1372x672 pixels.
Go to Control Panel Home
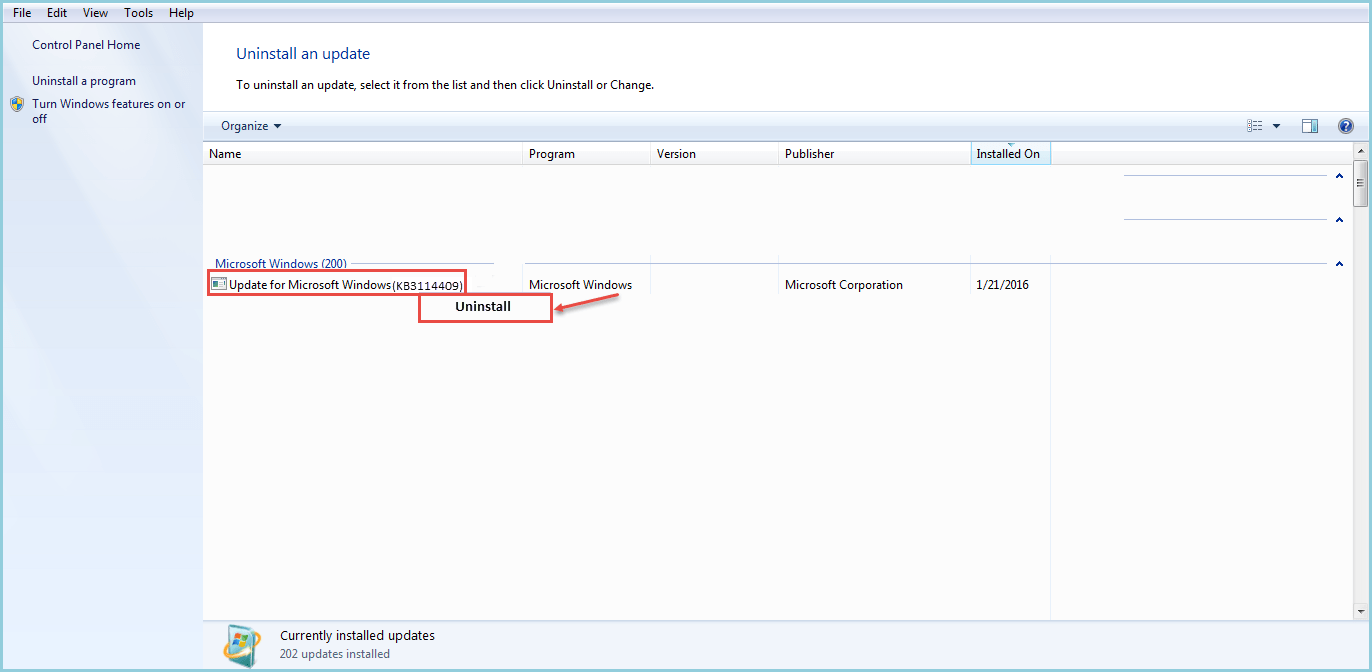tap(86, 45)
